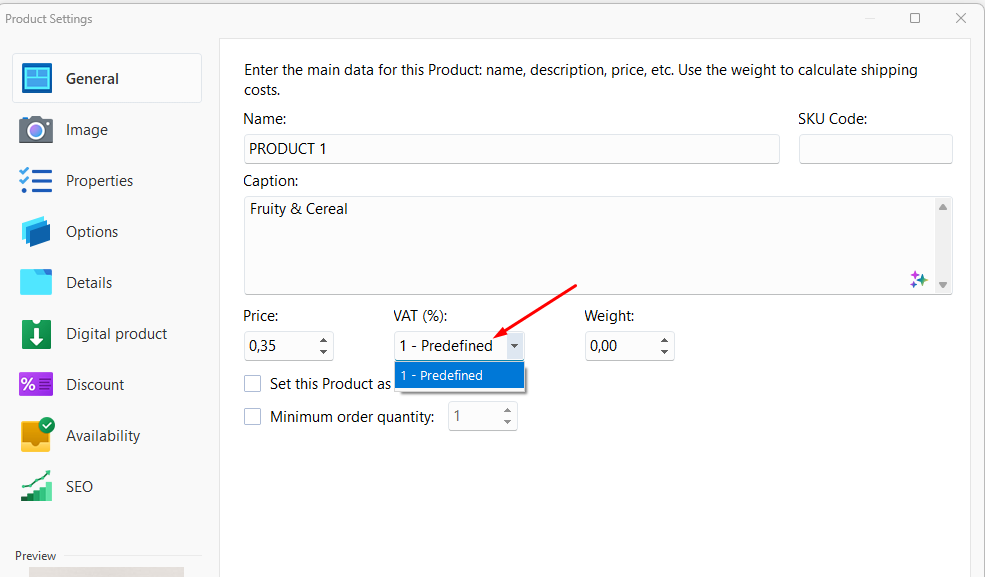Focus the SKU Code text box
Image resolution: width=985 pixels, height=577 pixels.
pos(876,149)
